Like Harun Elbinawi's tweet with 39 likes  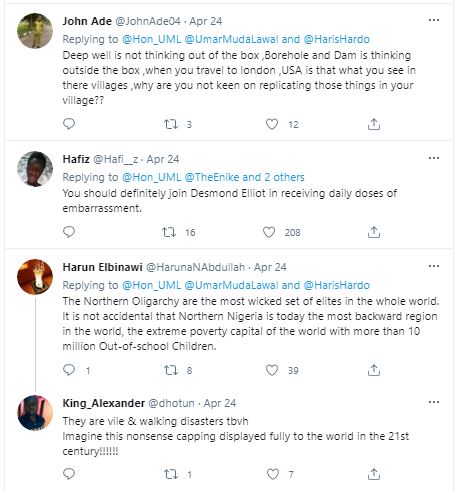[x=272, y=370]
